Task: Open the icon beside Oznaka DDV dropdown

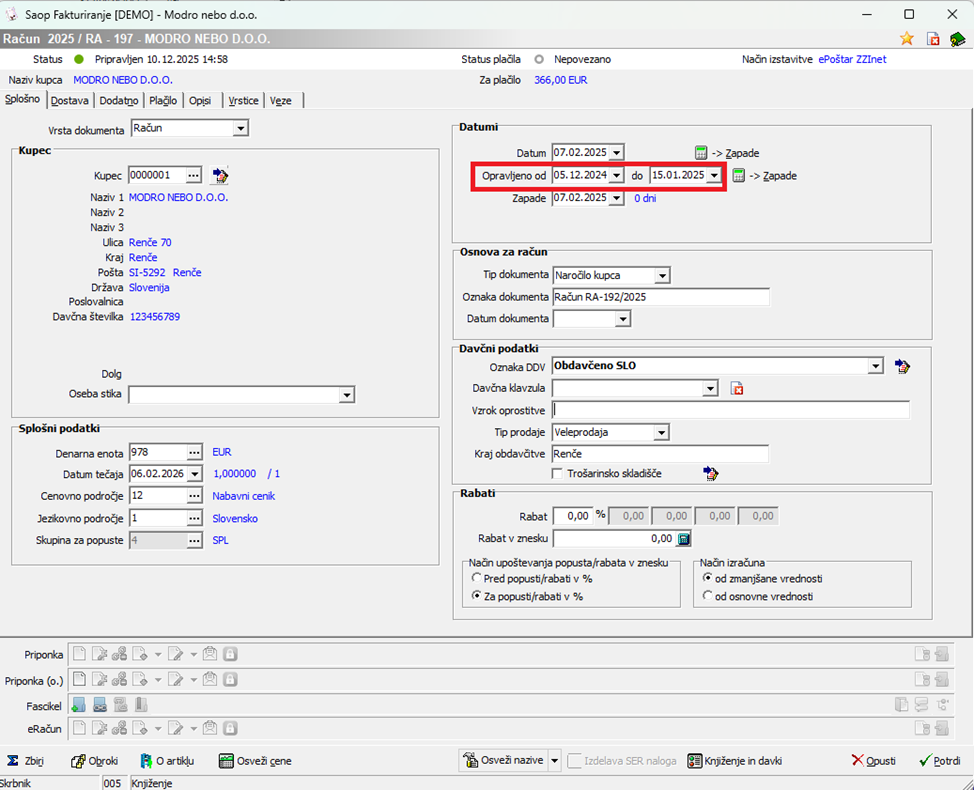Action: point(902,366)
